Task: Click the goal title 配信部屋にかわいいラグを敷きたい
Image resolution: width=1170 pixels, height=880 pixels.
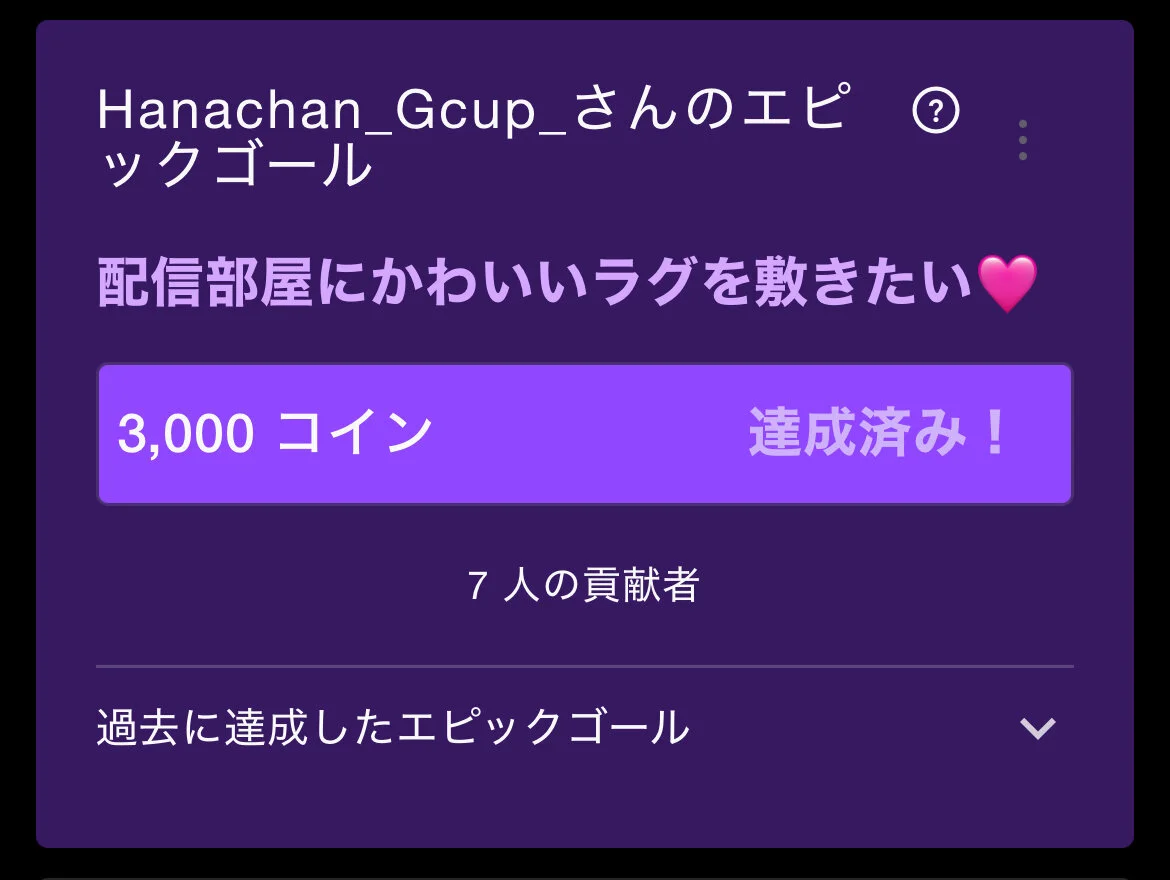Action: pyautogui.click(x=534, y=282)
